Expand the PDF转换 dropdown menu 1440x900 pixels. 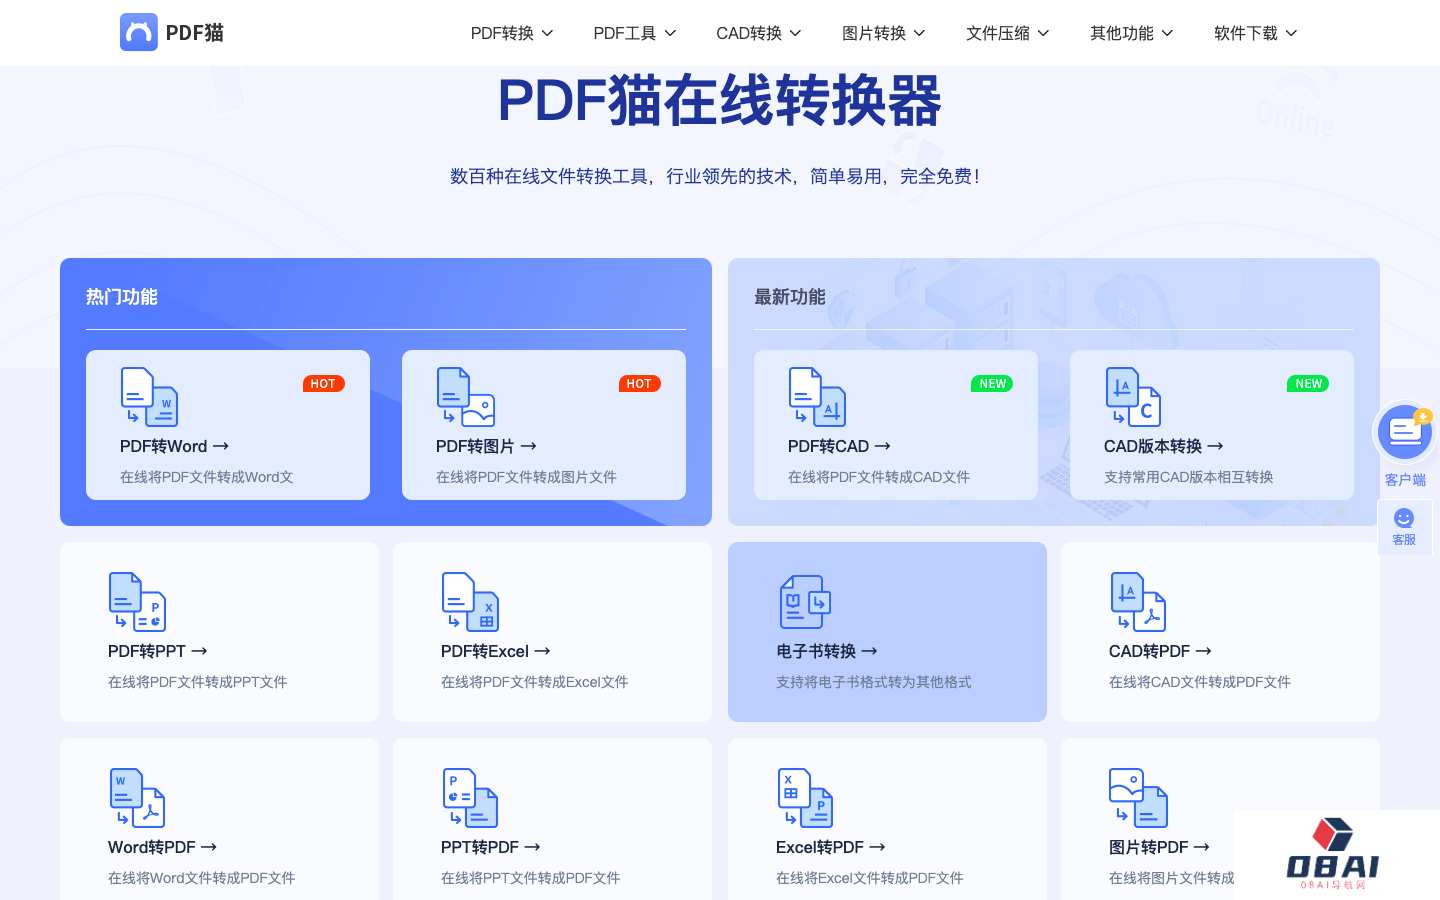511,32
